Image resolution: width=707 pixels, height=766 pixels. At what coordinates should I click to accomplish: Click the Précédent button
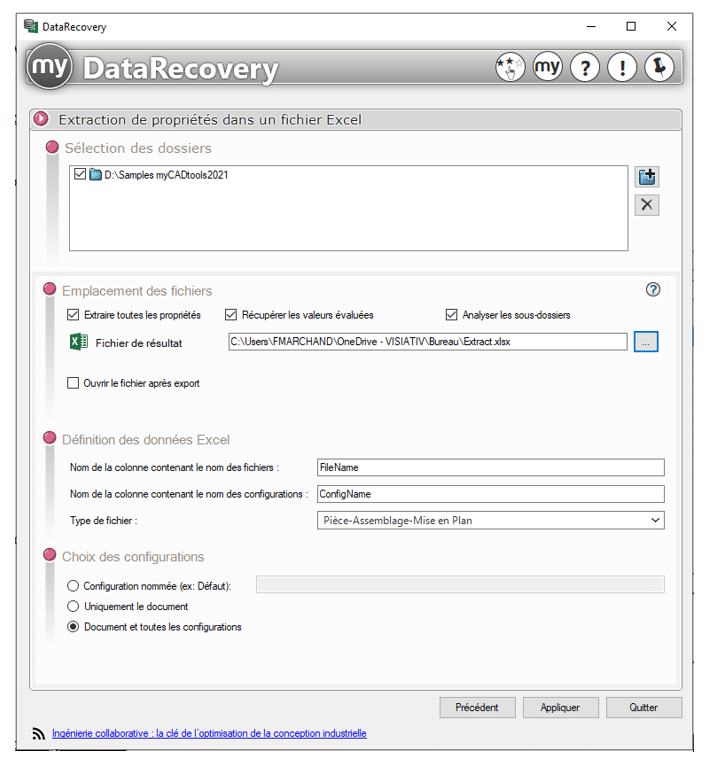point(477,707)
